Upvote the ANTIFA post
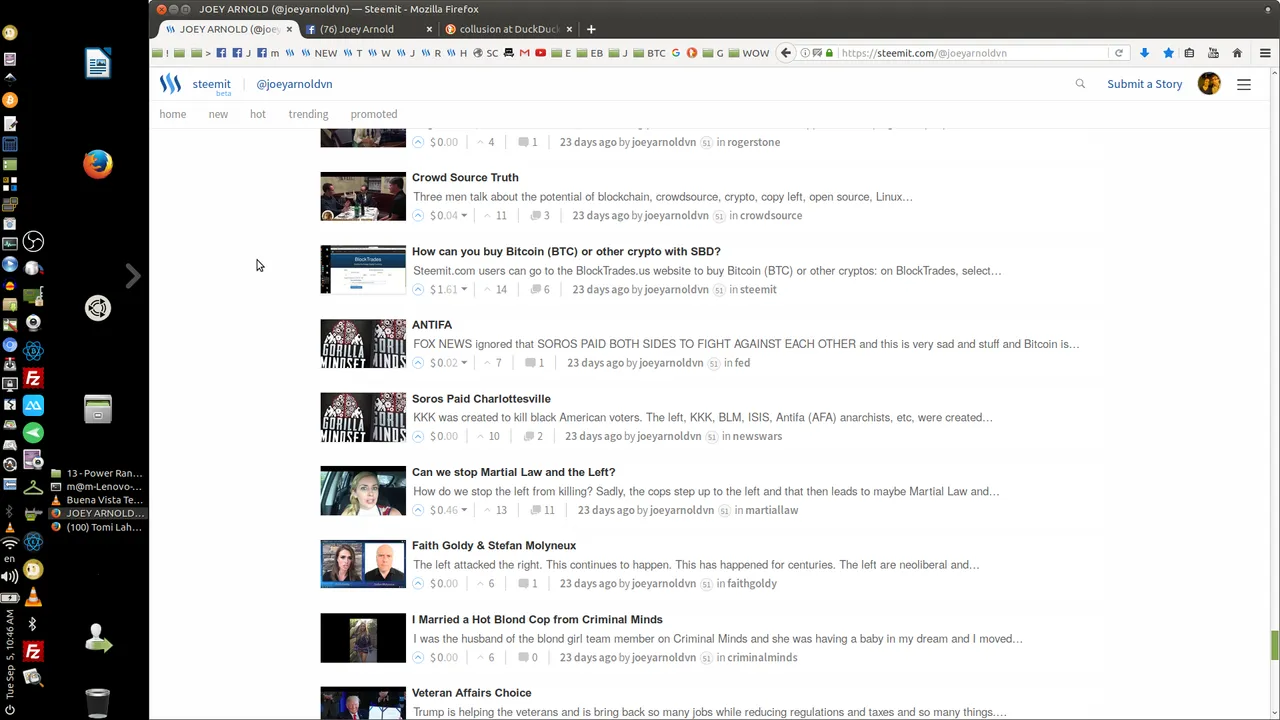The width and height of the screenshot is (1280, 720). (x=418, y=363)
